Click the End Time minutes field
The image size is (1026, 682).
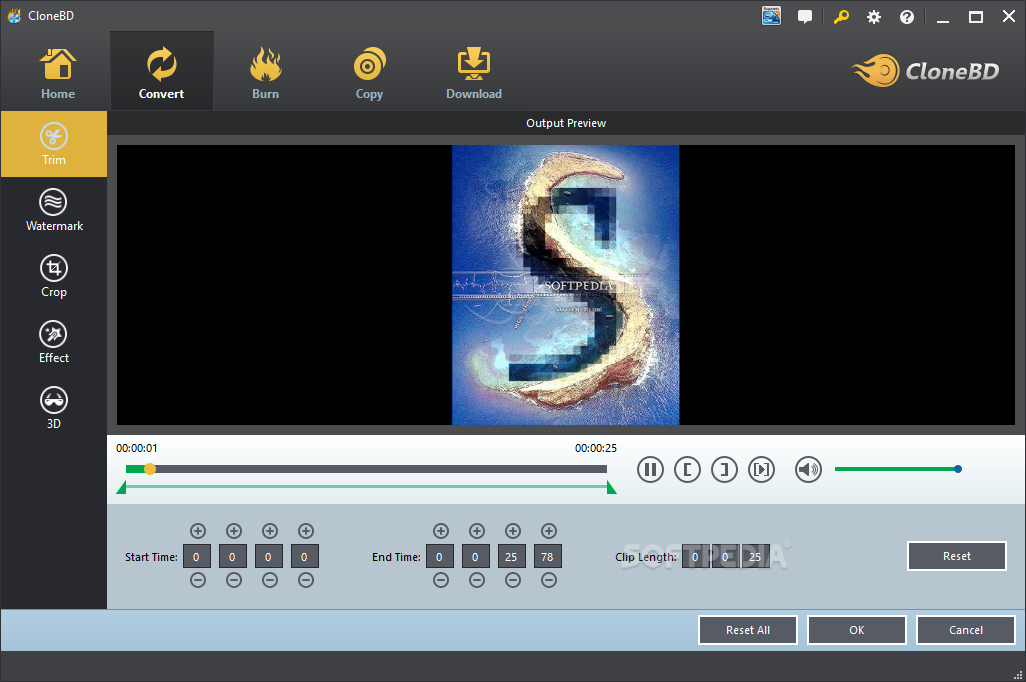476,556
